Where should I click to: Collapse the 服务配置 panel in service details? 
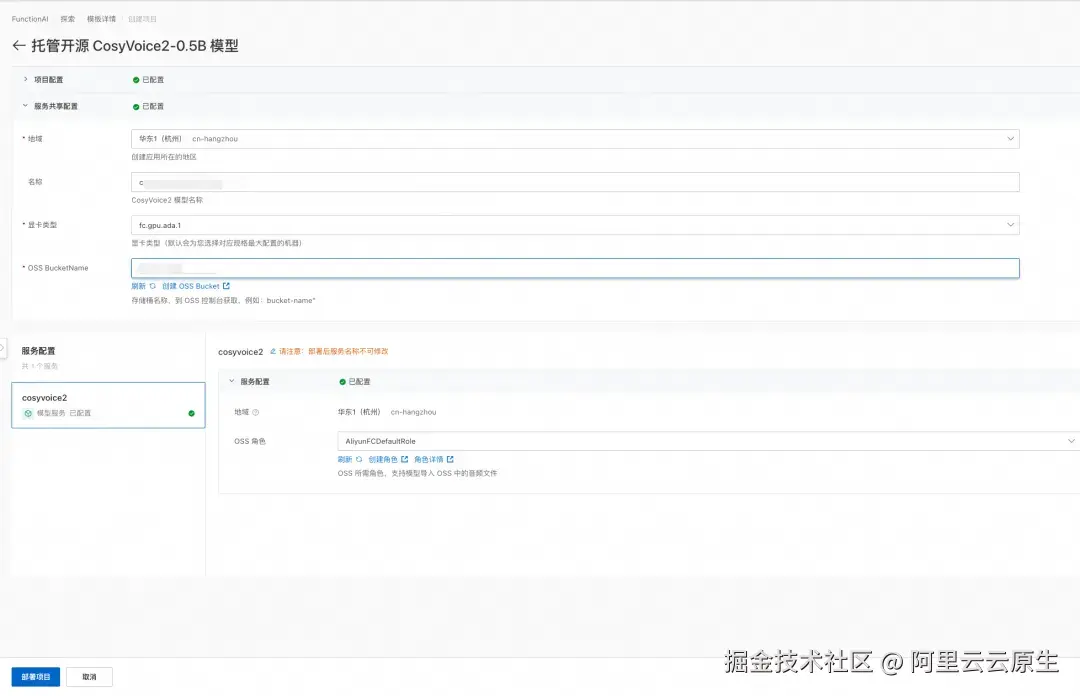[231, 381]
